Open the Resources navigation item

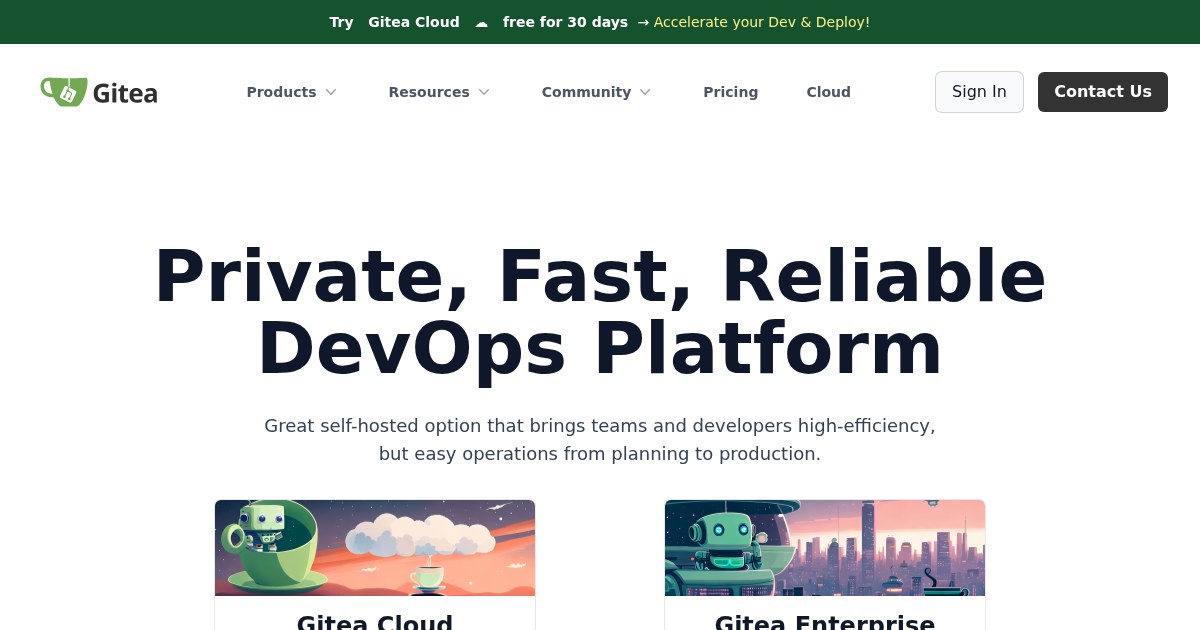(x=439, y=92)
